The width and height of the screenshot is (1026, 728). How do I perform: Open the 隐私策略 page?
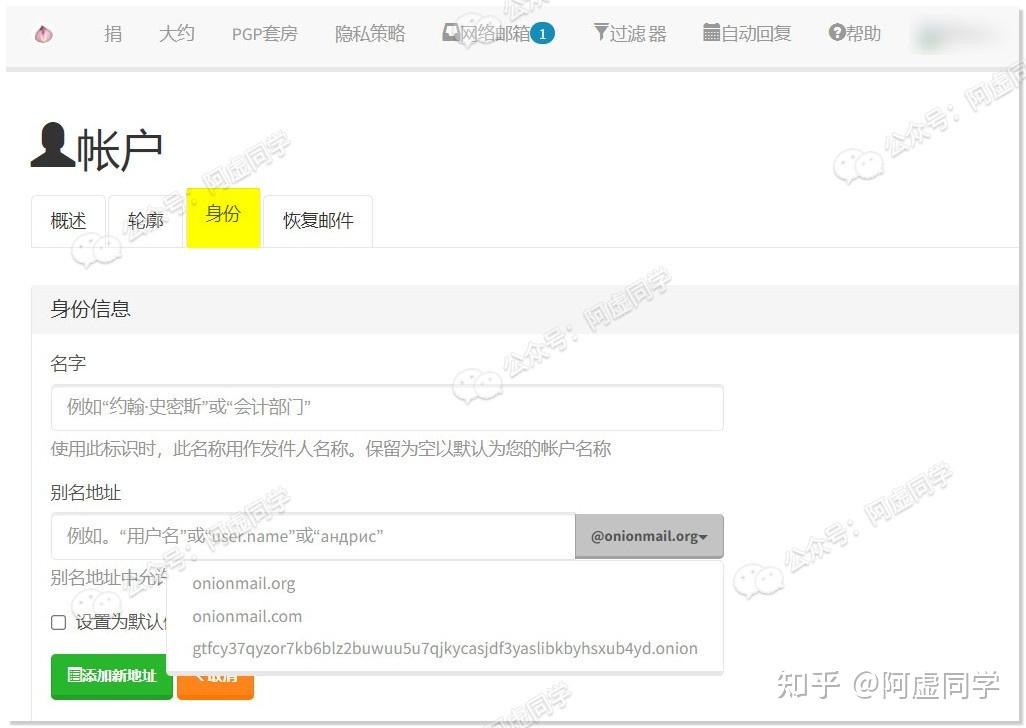click(370, 32)
